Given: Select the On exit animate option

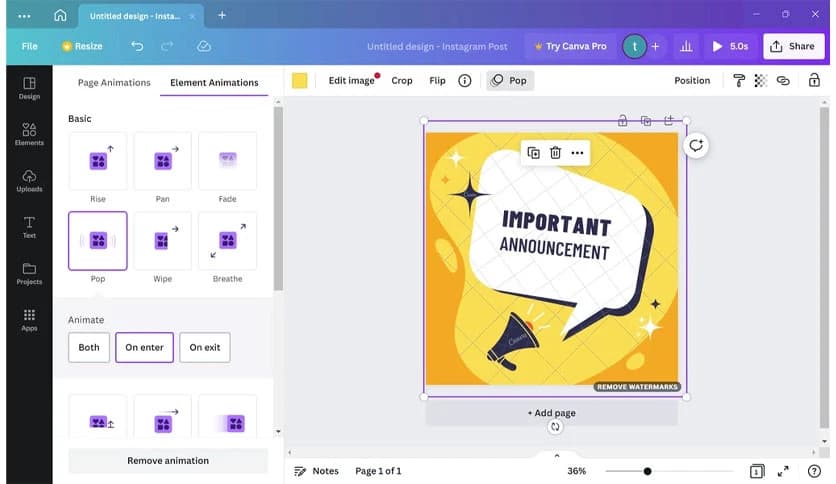Looking at the screenshot, I should [205, 348].
